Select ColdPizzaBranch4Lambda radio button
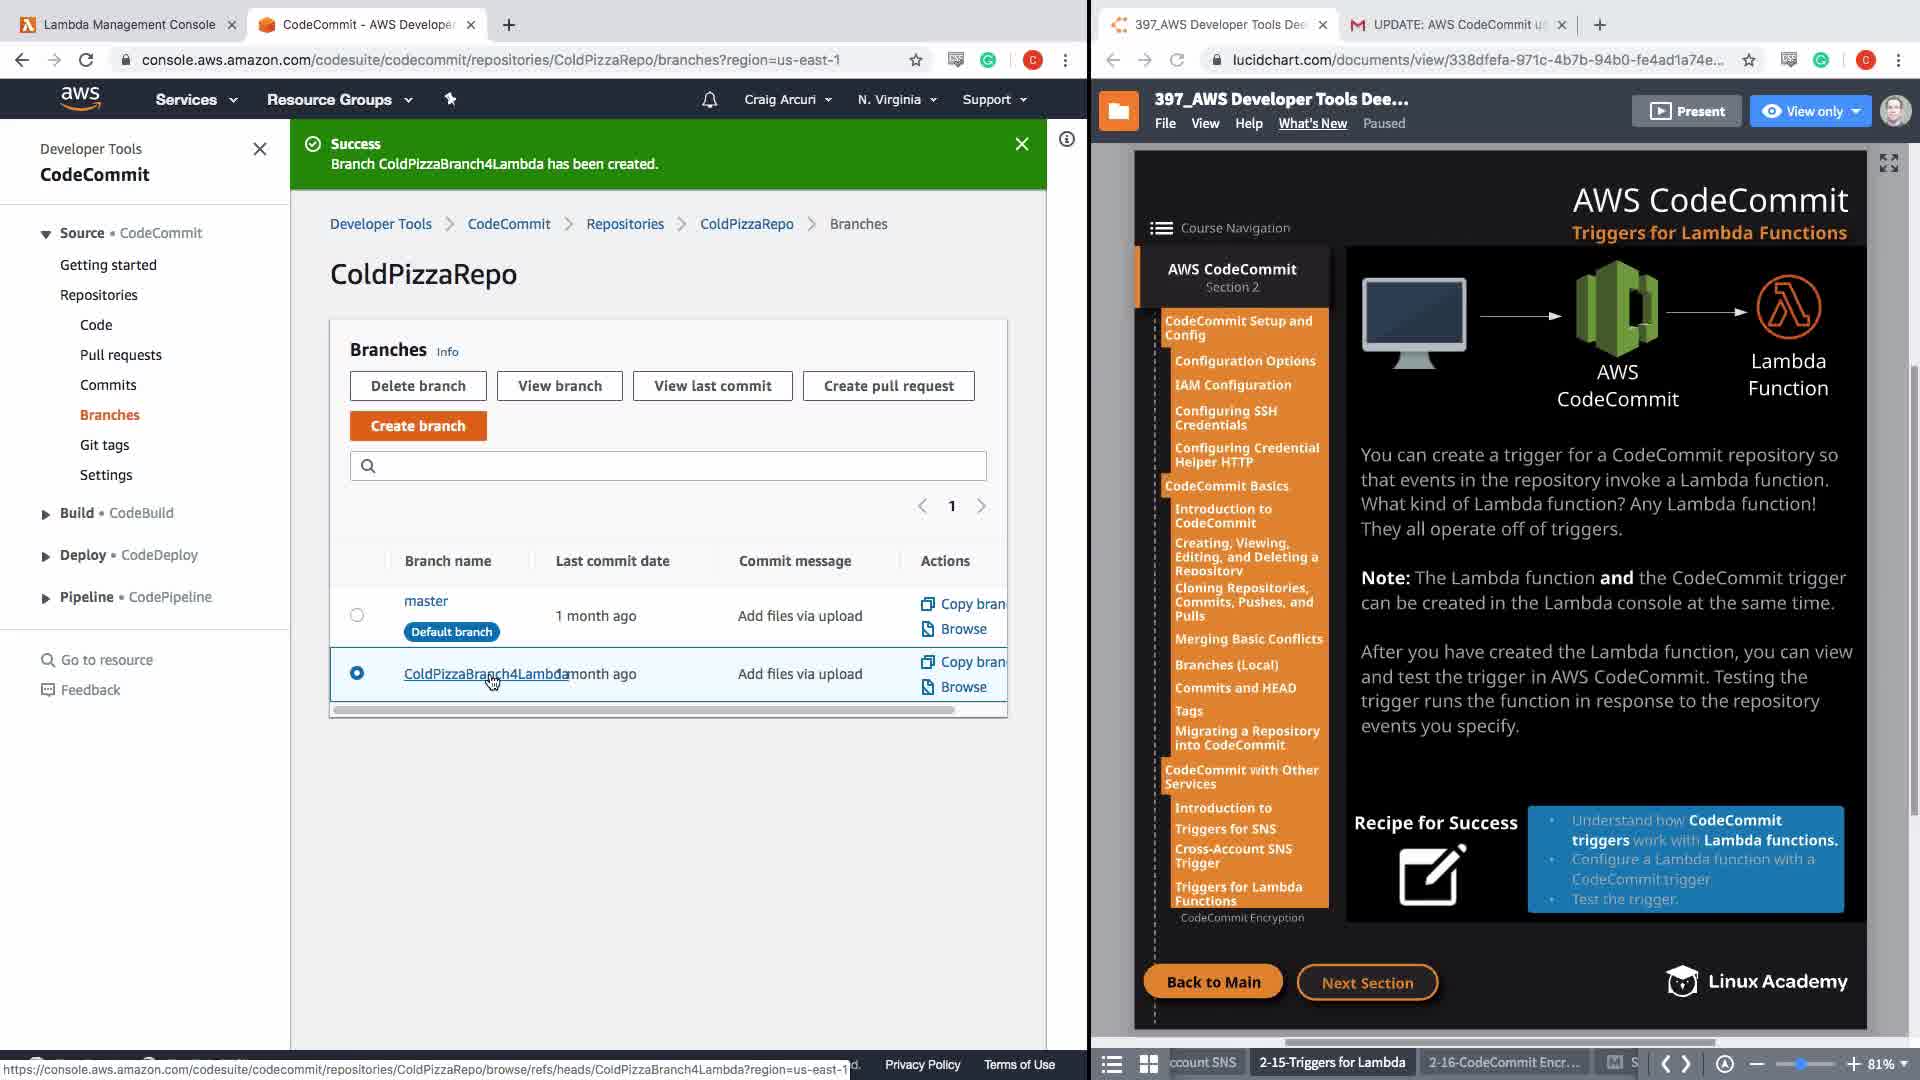The image size is (1920, 1080). (357, 673)
